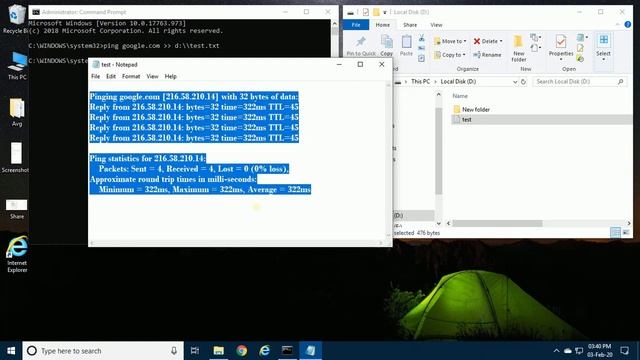This screenshot has width=640, height=360.
Task: Select the Avg desktop folder
Action: point(17,112)
